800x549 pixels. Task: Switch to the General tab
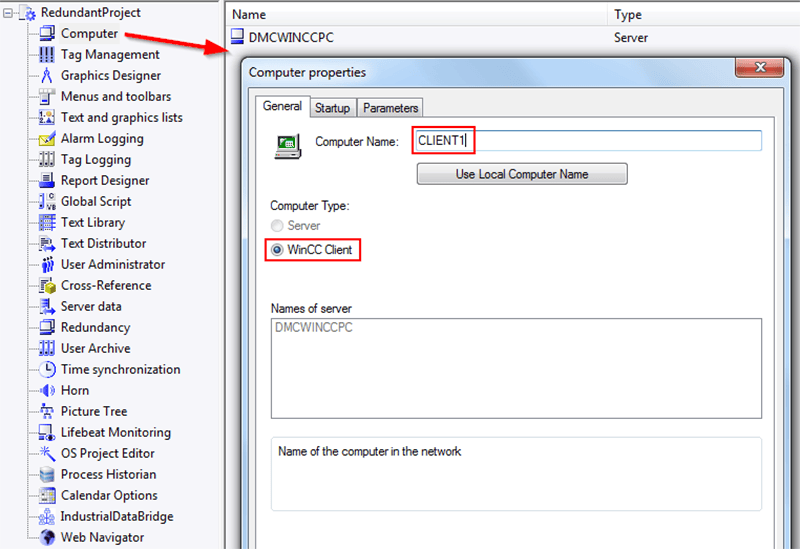pos(282,106)
